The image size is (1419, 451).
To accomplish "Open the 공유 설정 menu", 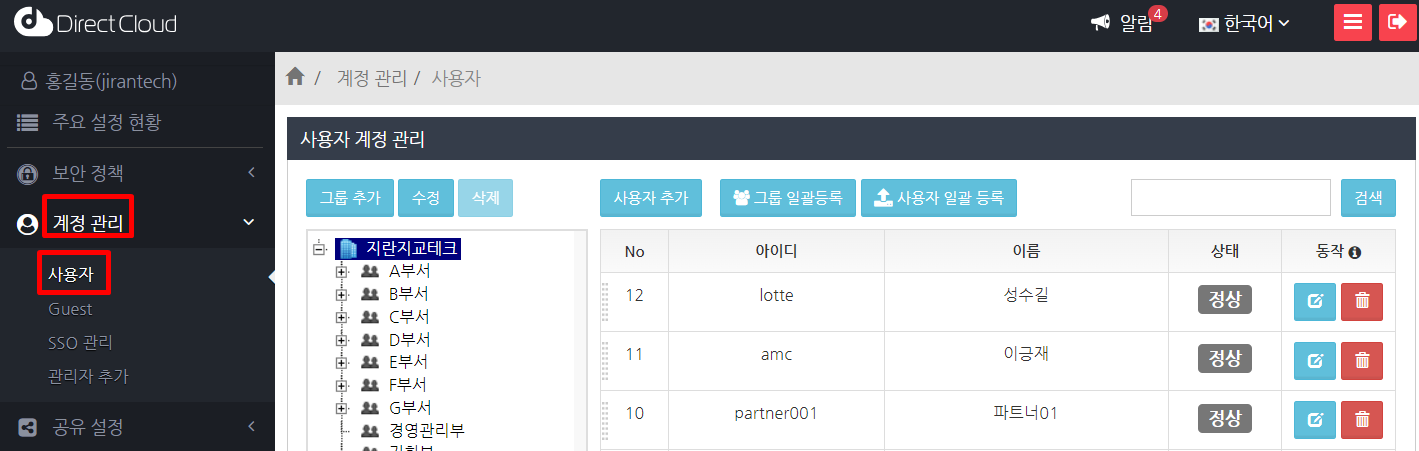I will (88, 428).
